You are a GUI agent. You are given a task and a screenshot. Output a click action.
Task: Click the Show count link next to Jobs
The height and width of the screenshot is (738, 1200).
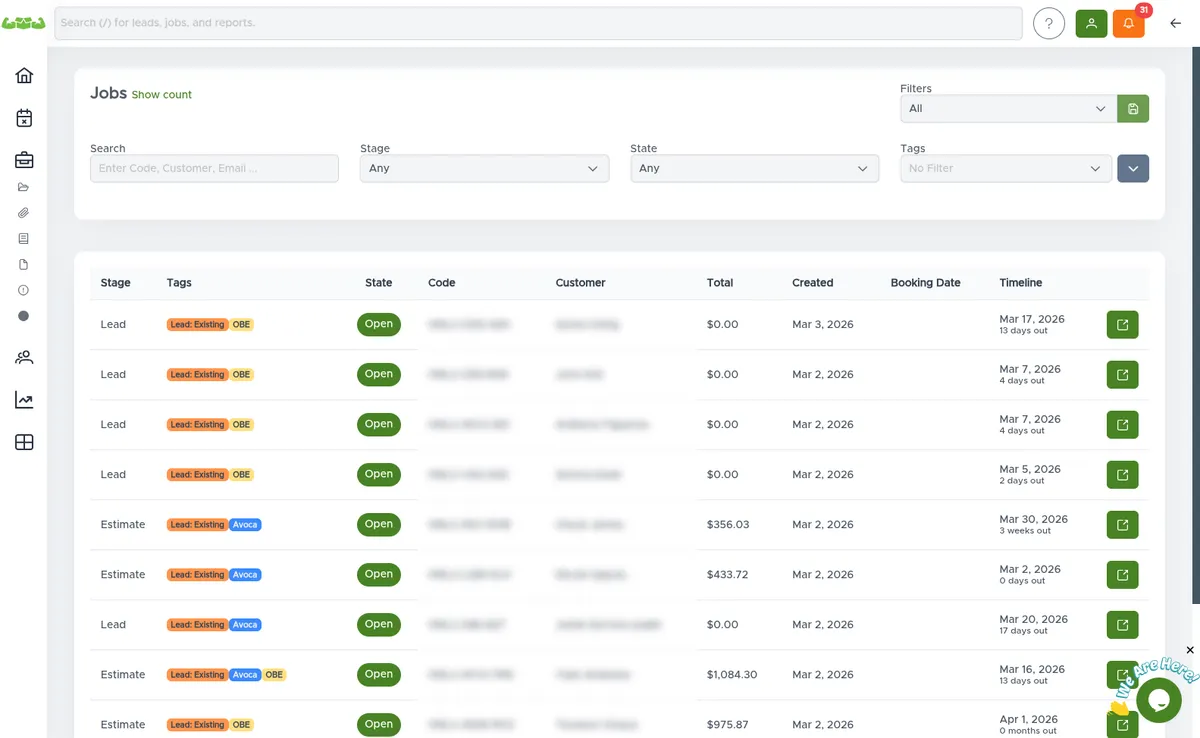click(161, 94)
